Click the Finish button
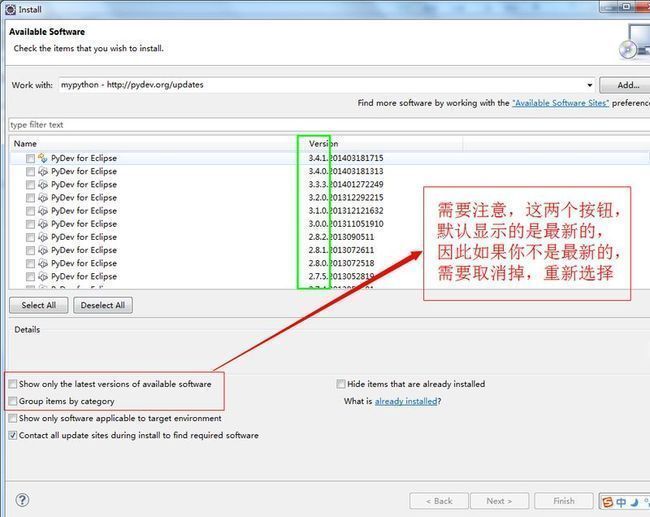Viewport: 650px width, 517px height. (x=564, y=501)
